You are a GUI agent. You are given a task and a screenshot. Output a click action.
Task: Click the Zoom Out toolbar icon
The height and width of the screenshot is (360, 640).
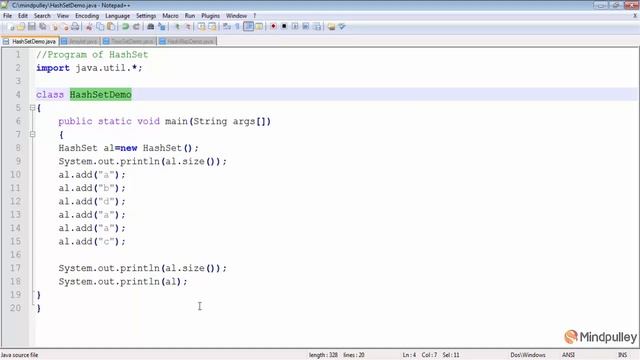coord(189,27)
